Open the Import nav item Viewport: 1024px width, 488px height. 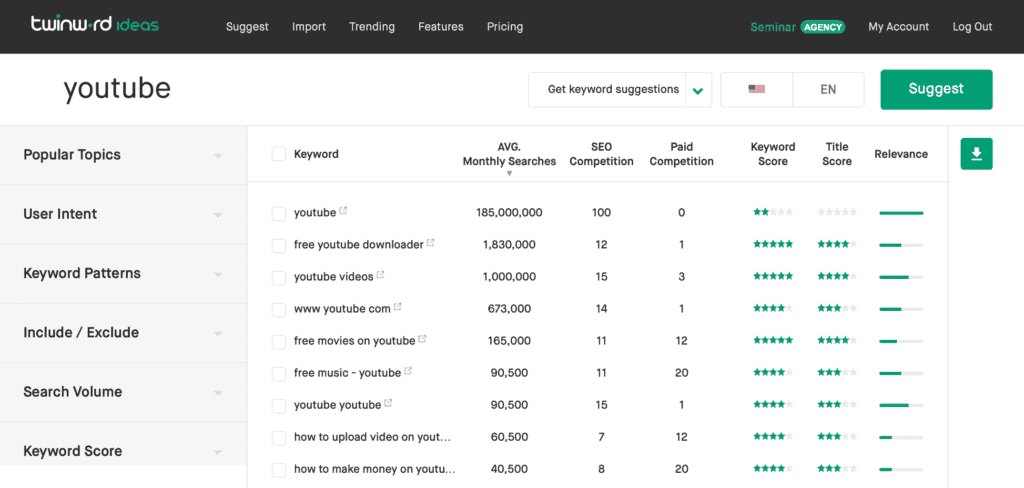pos(309,27)
